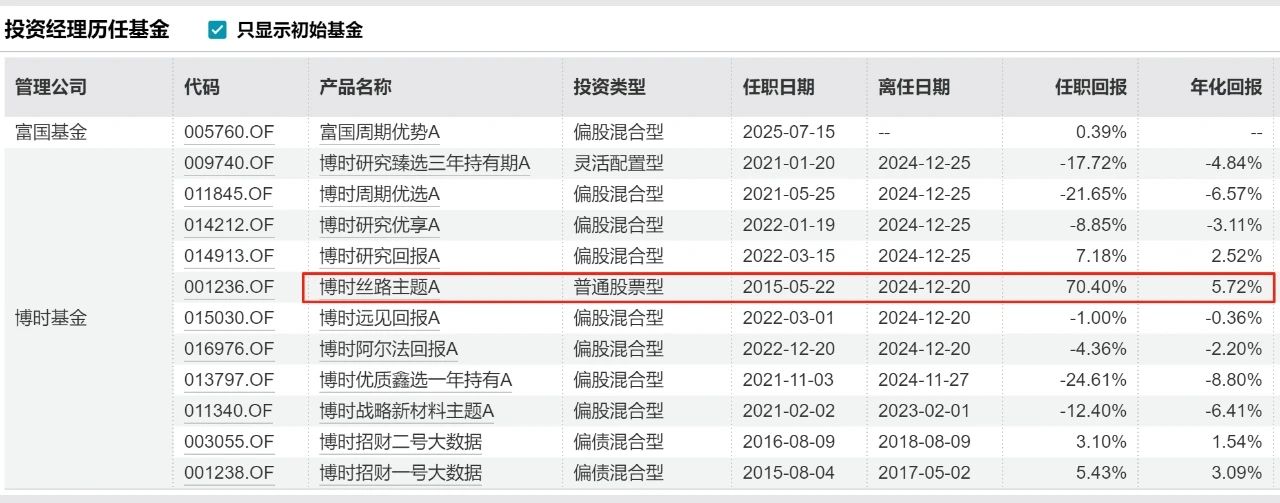Open product 博时招财二号大数据

tap(400, 442)
